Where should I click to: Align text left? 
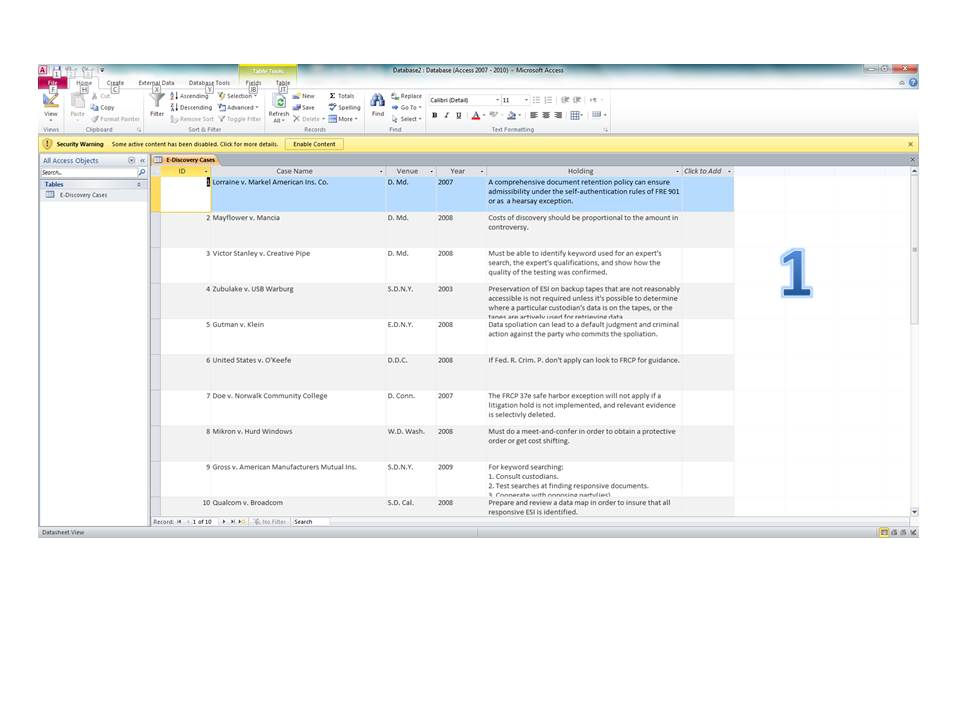[534, 115]
